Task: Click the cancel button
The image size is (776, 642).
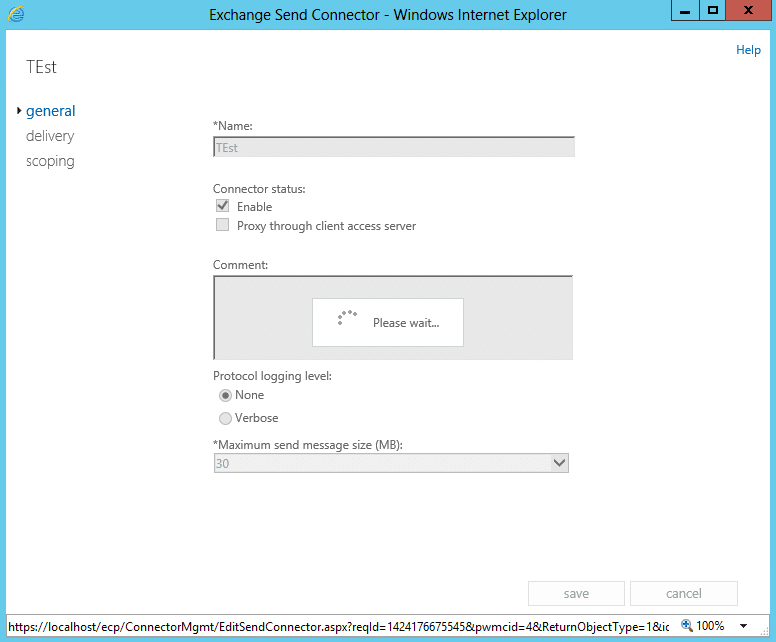Action: [683, 593]
